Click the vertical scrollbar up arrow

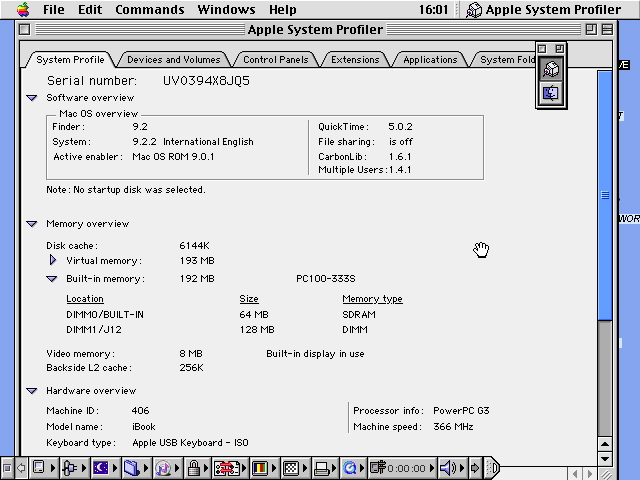[x=605, y=444]
